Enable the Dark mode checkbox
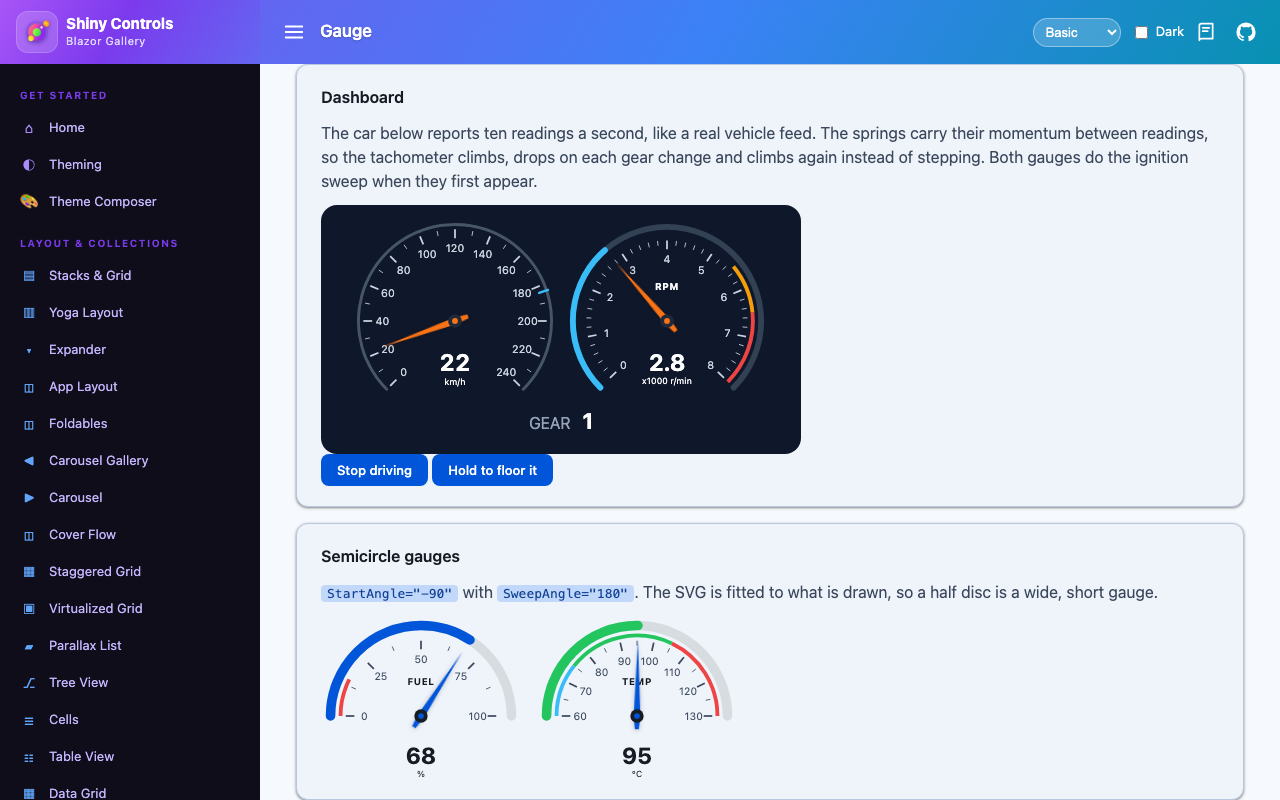This screenshot has height=800, width=1280. 1141,32
